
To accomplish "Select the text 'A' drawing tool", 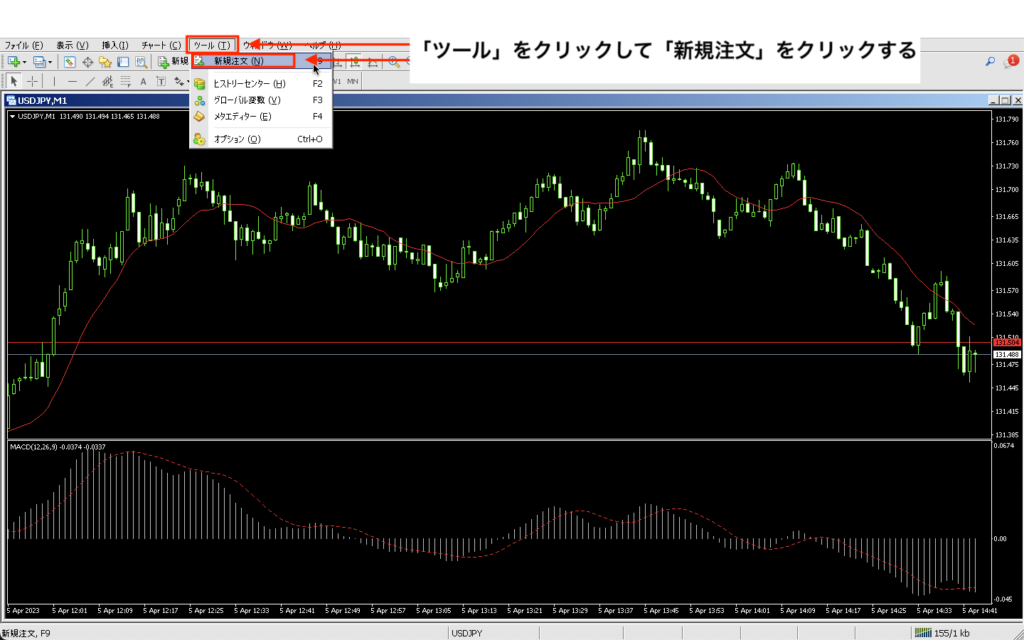I will [144, 82].
